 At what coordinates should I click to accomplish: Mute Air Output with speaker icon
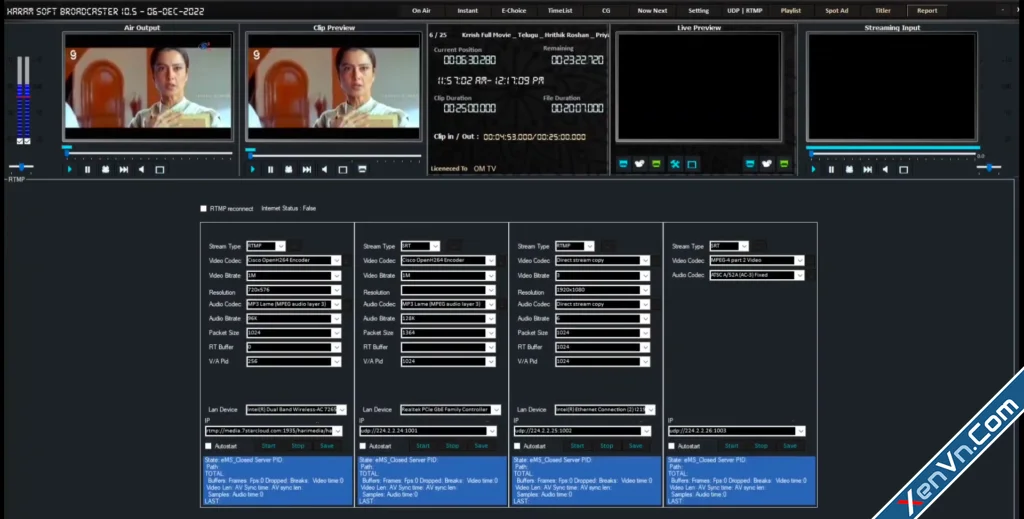141,170
